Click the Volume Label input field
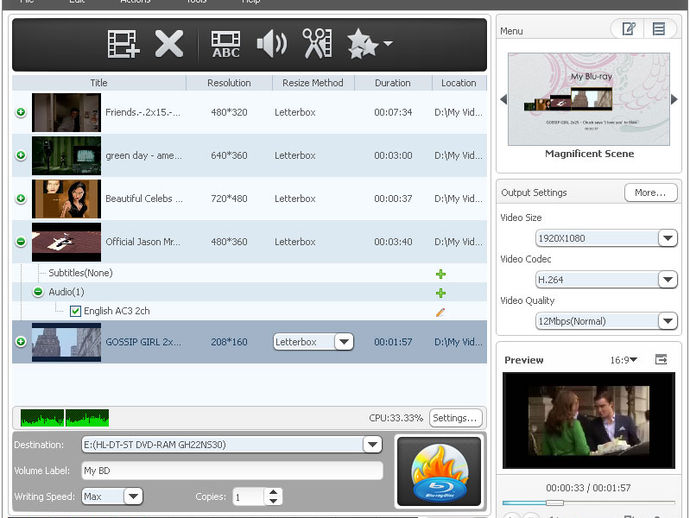Screen dimensions: 690x518 pyautogui.click(x=232, y=470)
